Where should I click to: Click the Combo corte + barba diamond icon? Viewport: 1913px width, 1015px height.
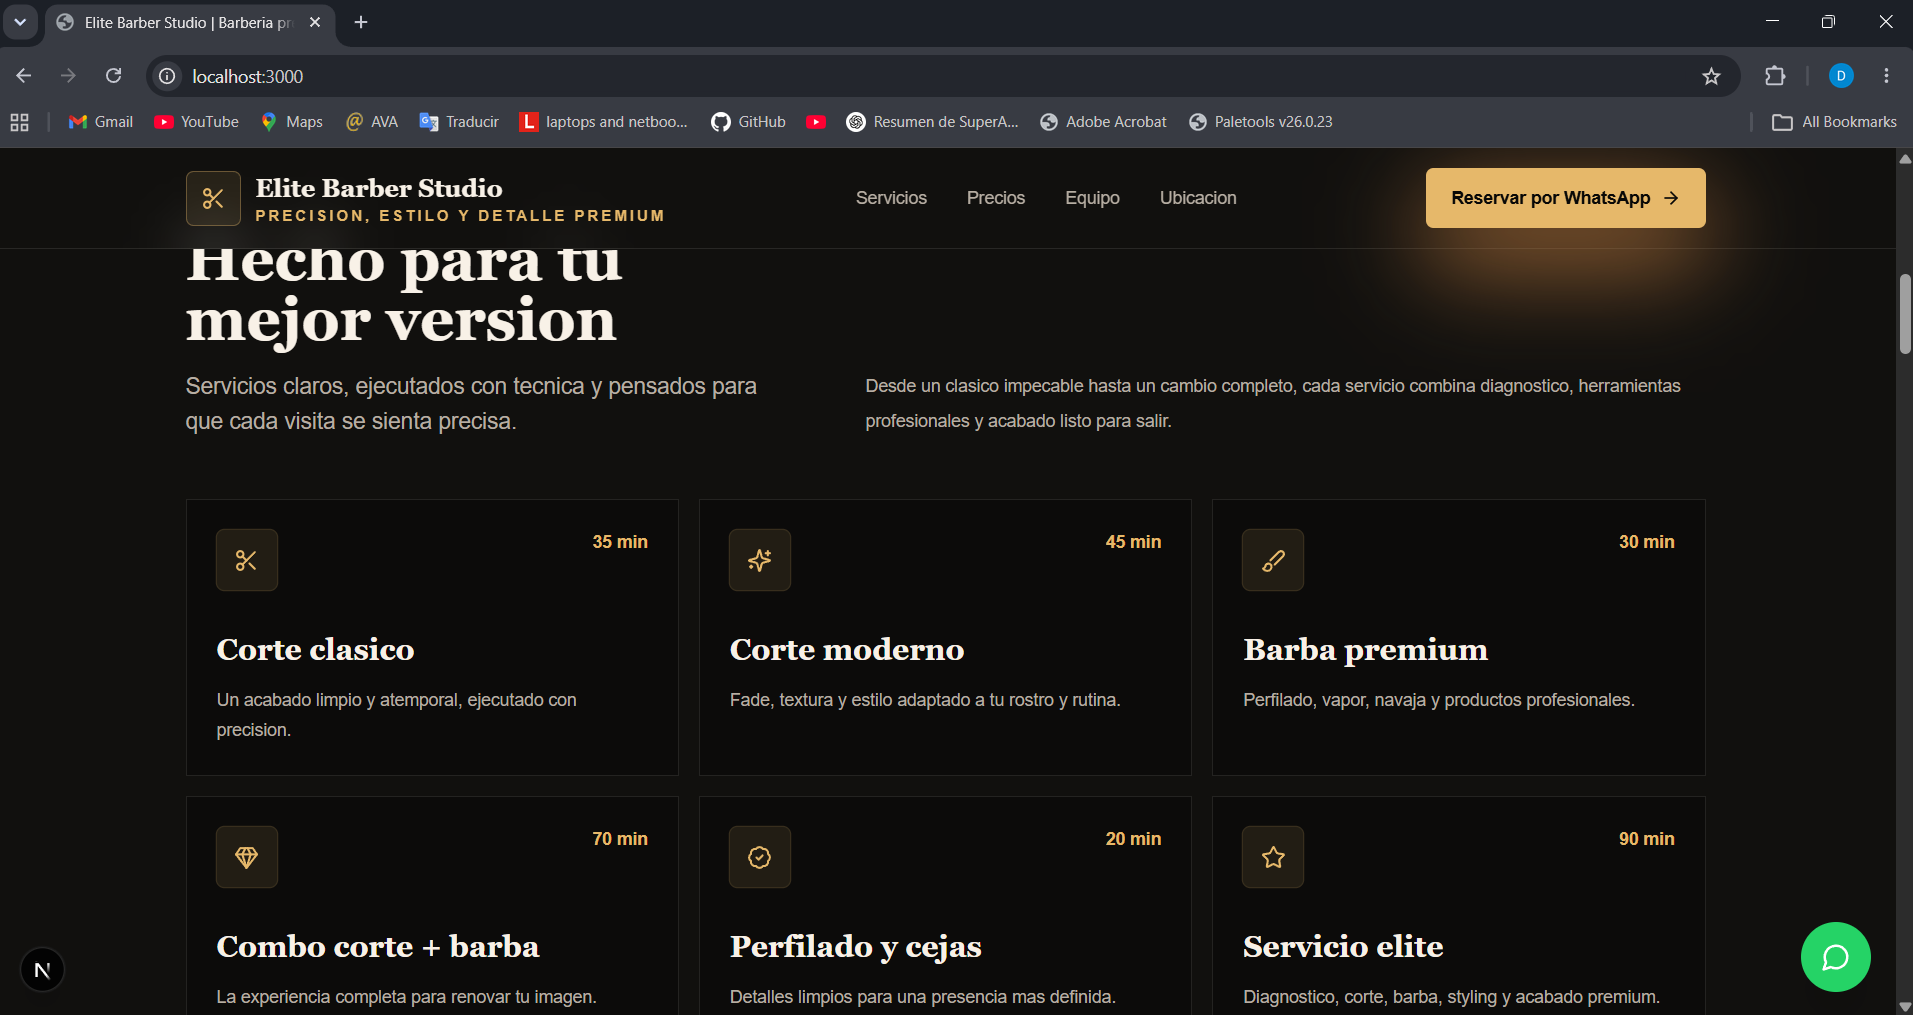[247, 857]
